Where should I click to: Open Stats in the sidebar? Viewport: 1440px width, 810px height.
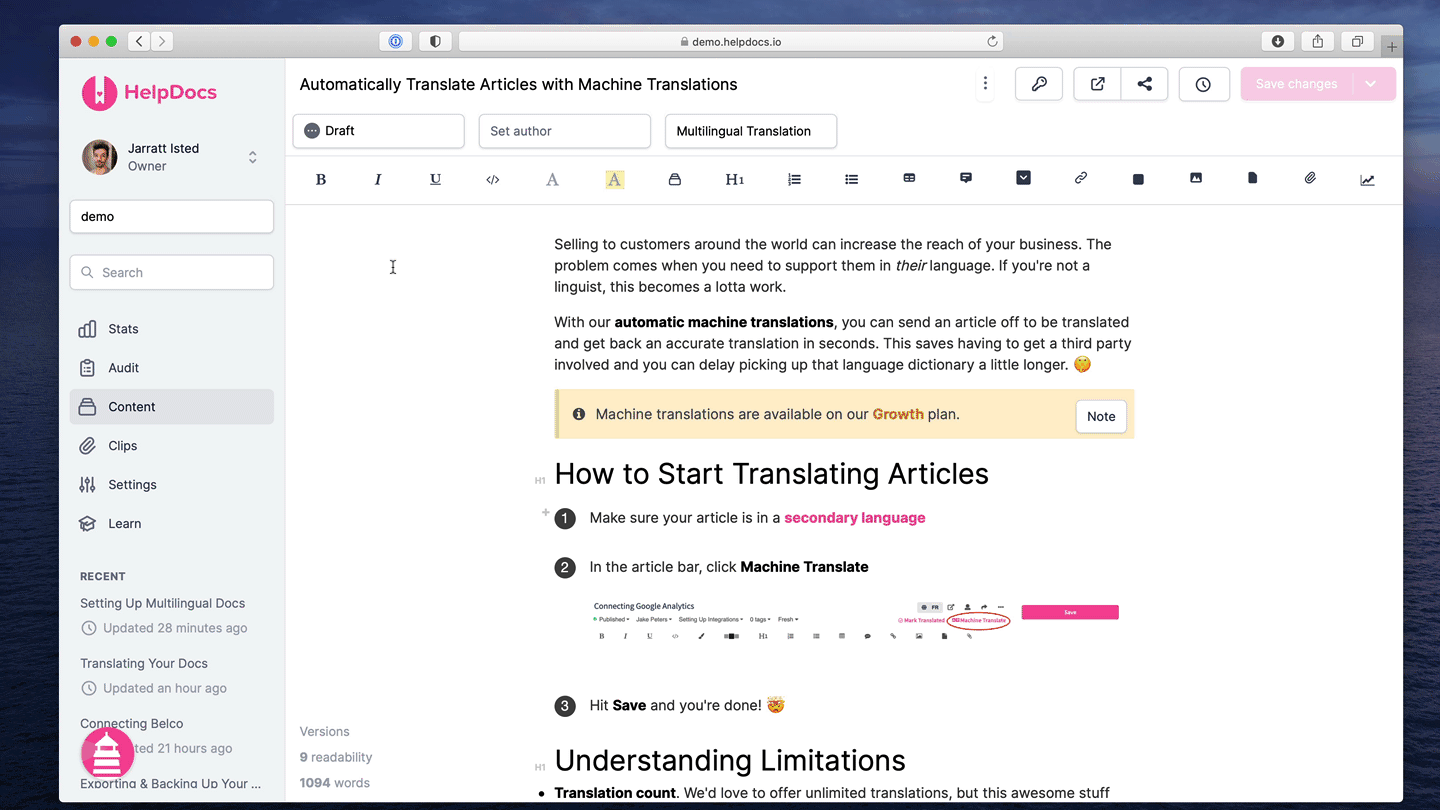171,329
